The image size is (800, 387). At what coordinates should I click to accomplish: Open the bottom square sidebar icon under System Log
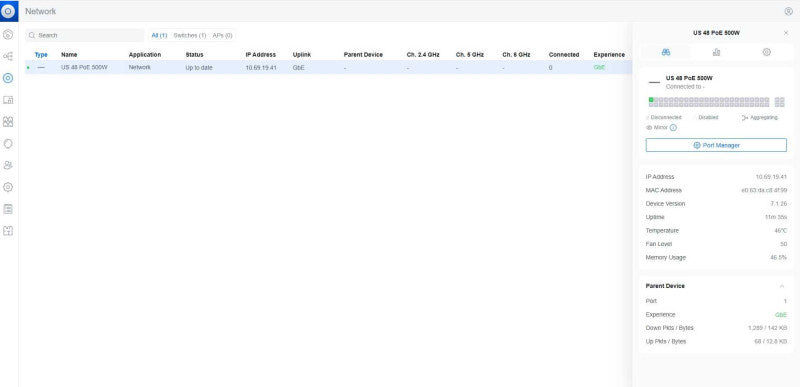tap(8, 231)
